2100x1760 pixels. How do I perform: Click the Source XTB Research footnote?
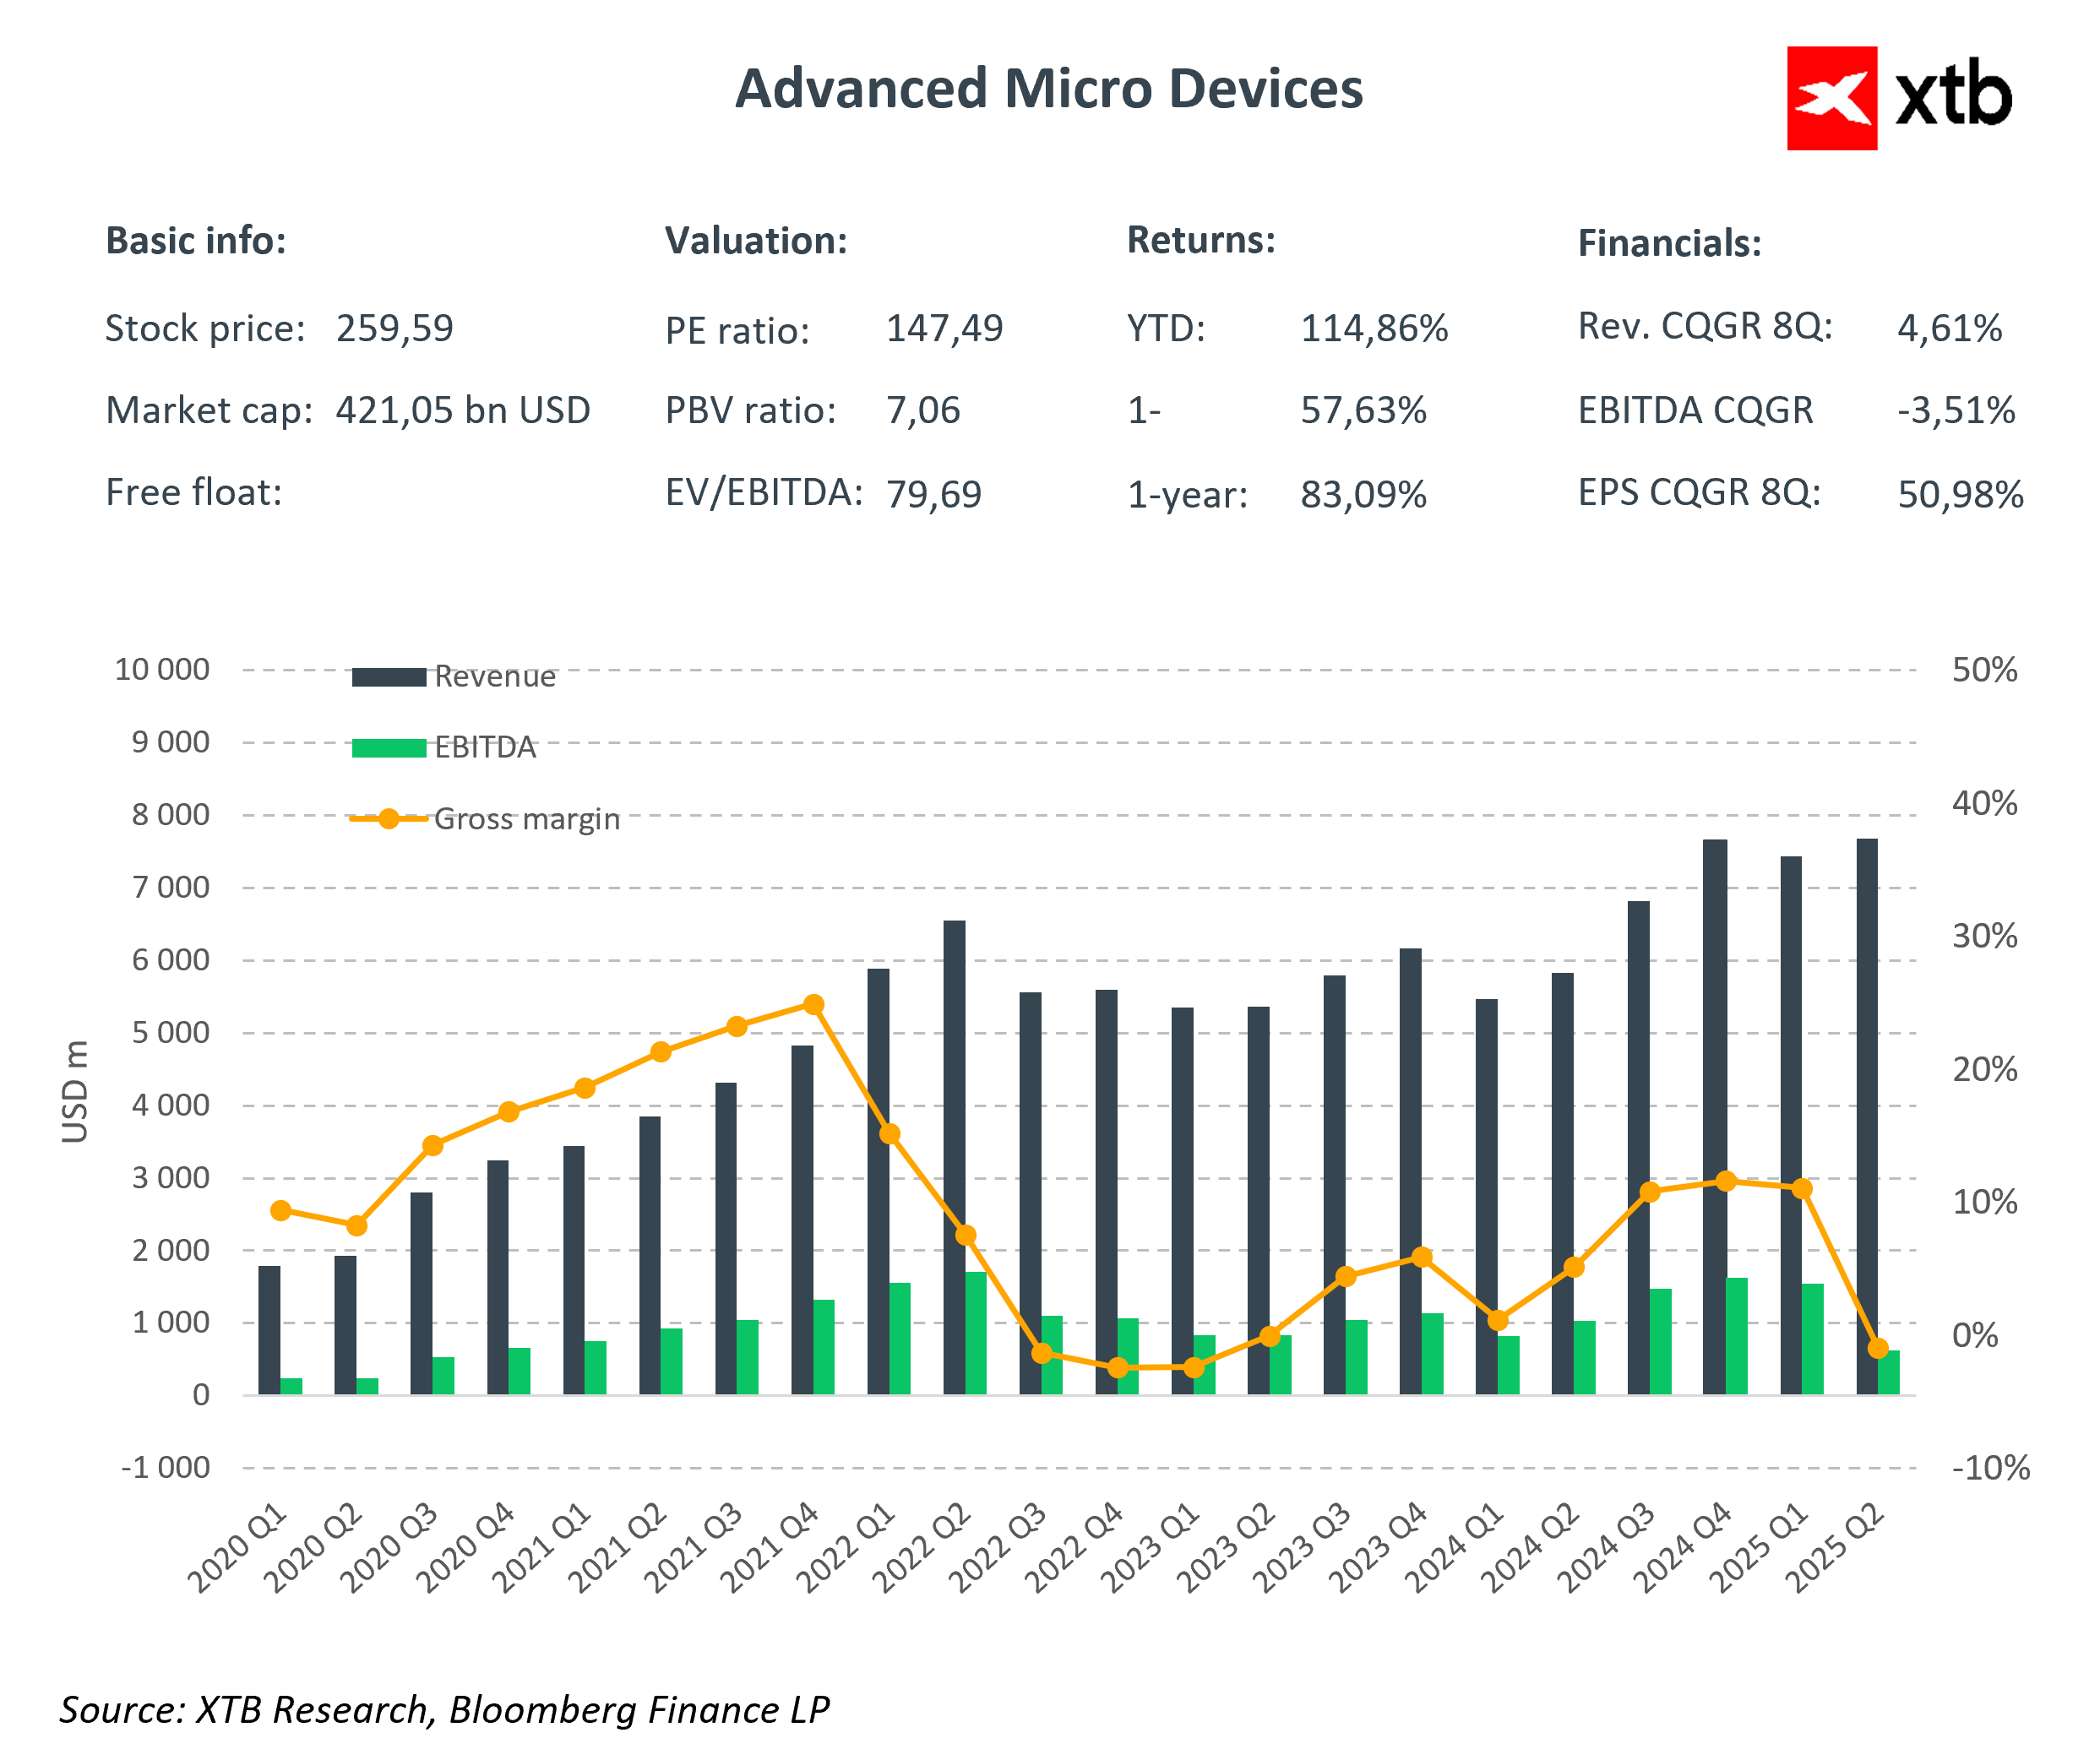point(444,1710)
